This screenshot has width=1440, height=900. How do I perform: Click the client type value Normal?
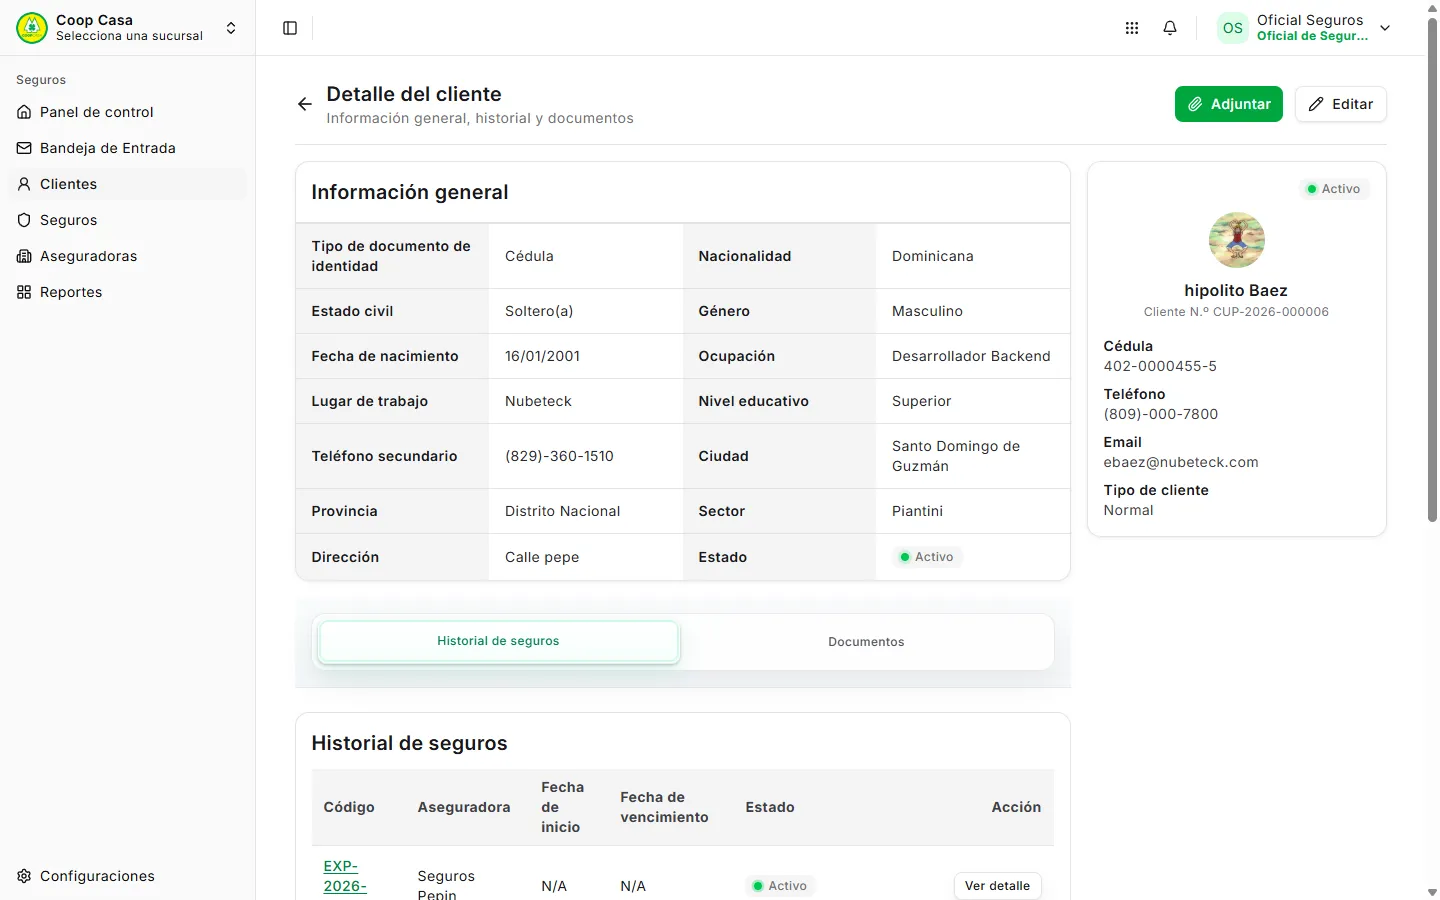[1128, 510]
